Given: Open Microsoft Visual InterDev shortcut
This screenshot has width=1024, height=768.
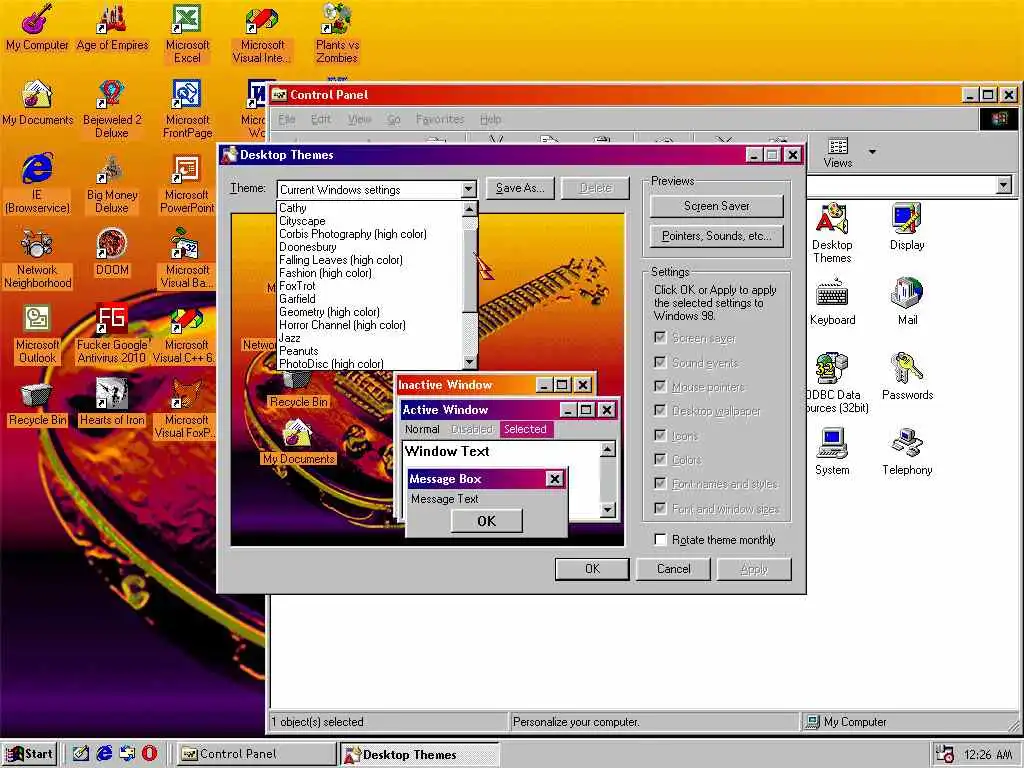Looking at the screenshot, I should pos(263,34).
